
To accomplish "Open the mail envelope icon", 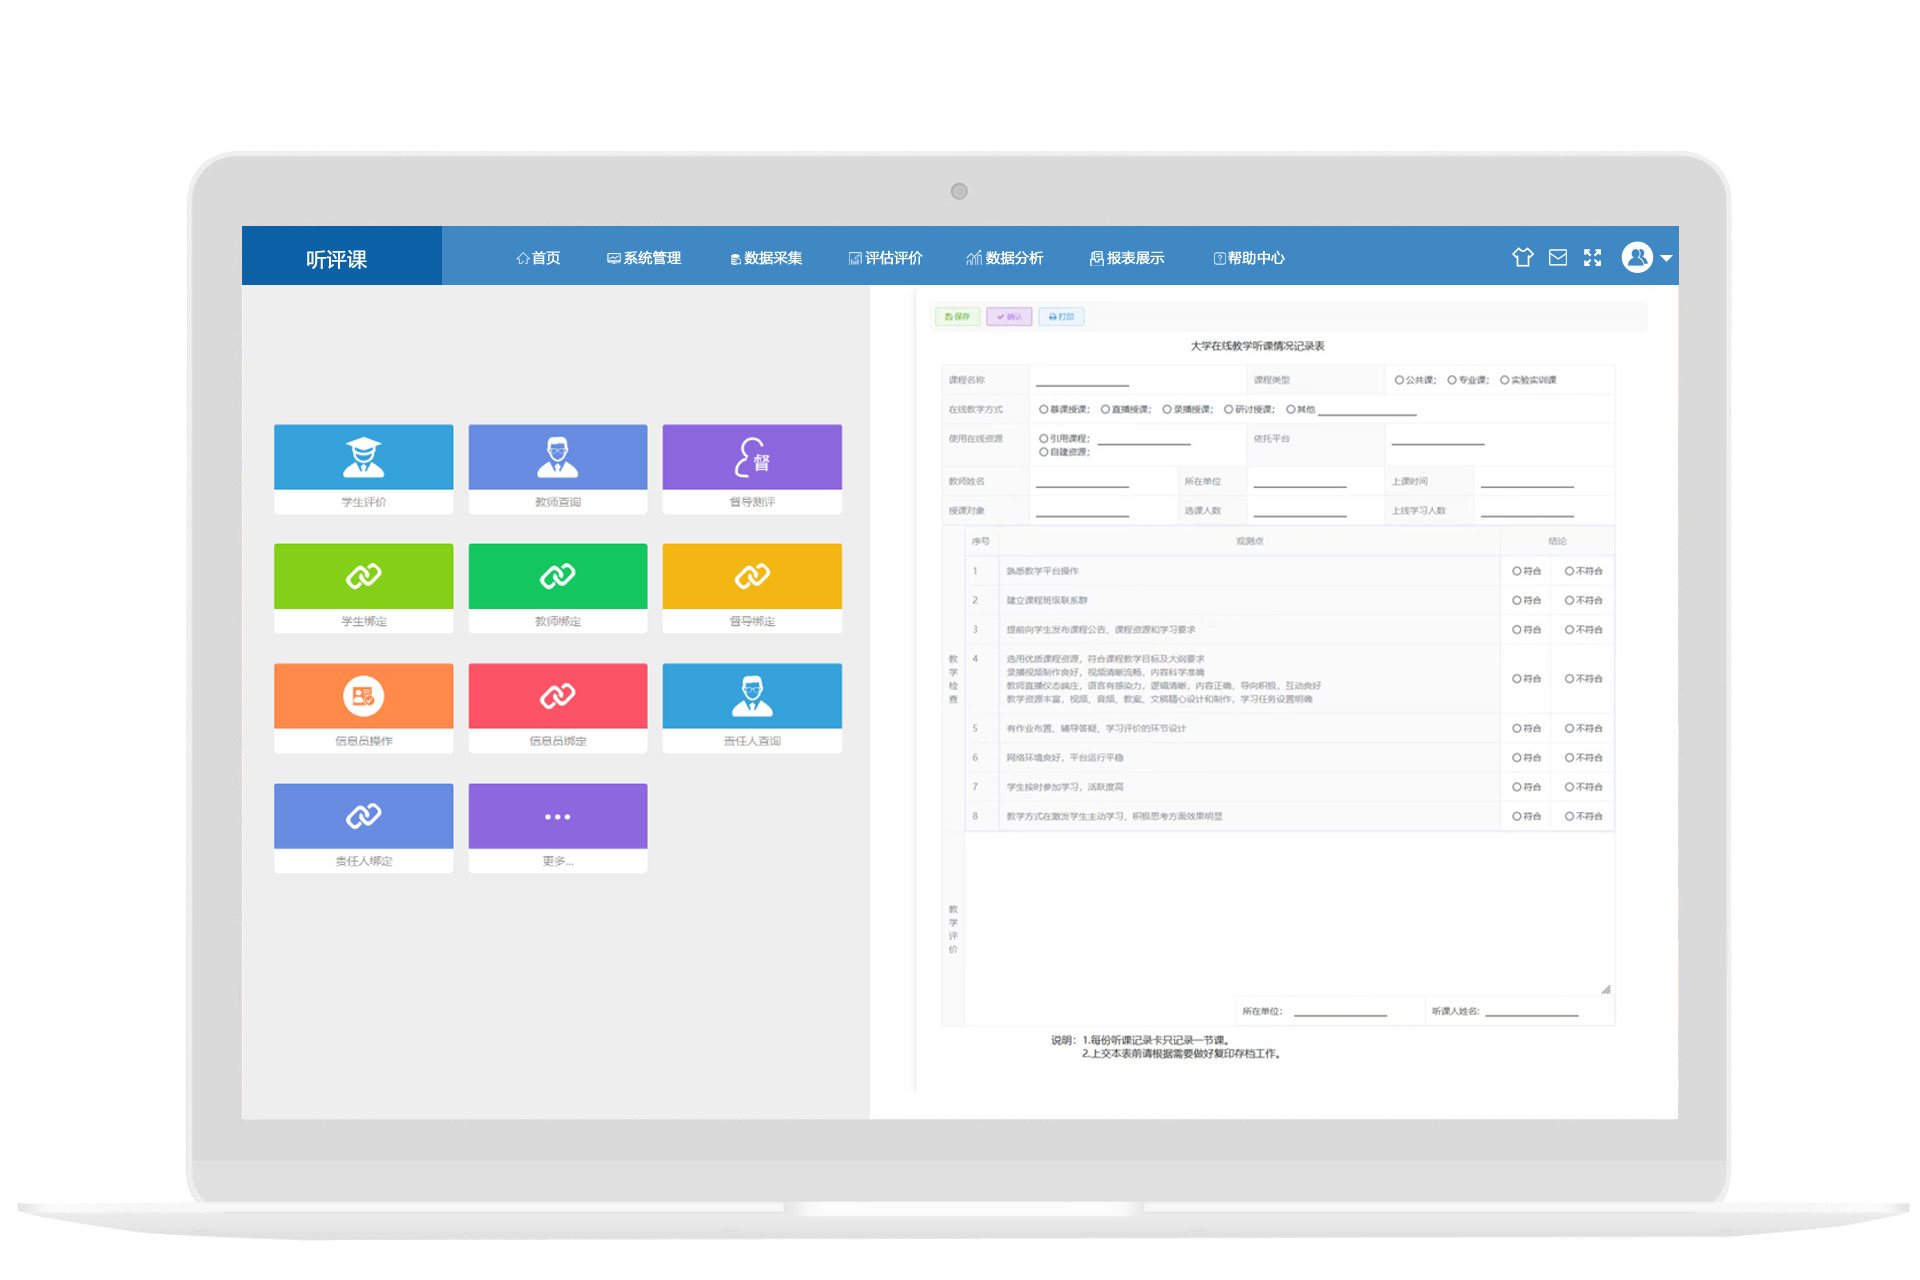I will pyautogui.click(x=1558, y=258).
